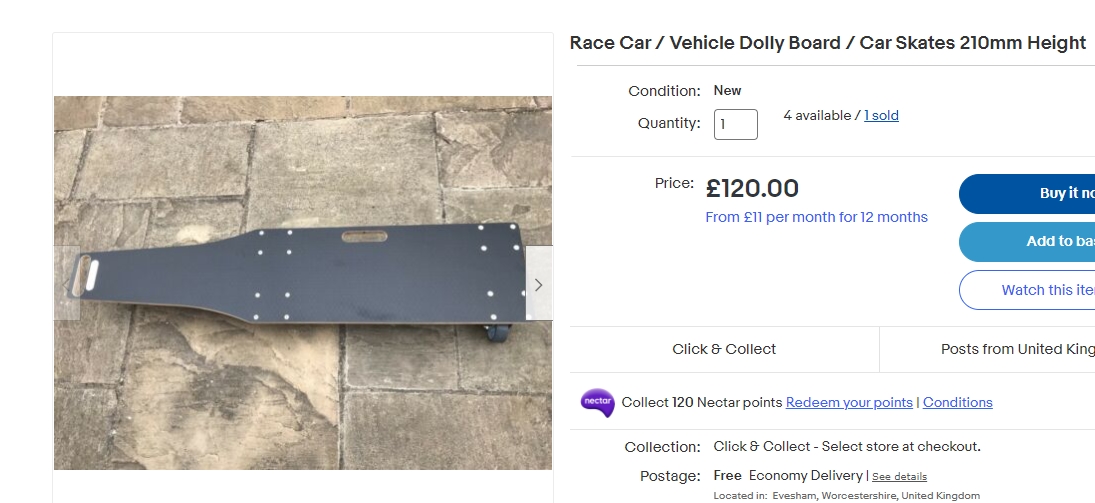Open 'From £11 per month' finance link

coord(816,217)
